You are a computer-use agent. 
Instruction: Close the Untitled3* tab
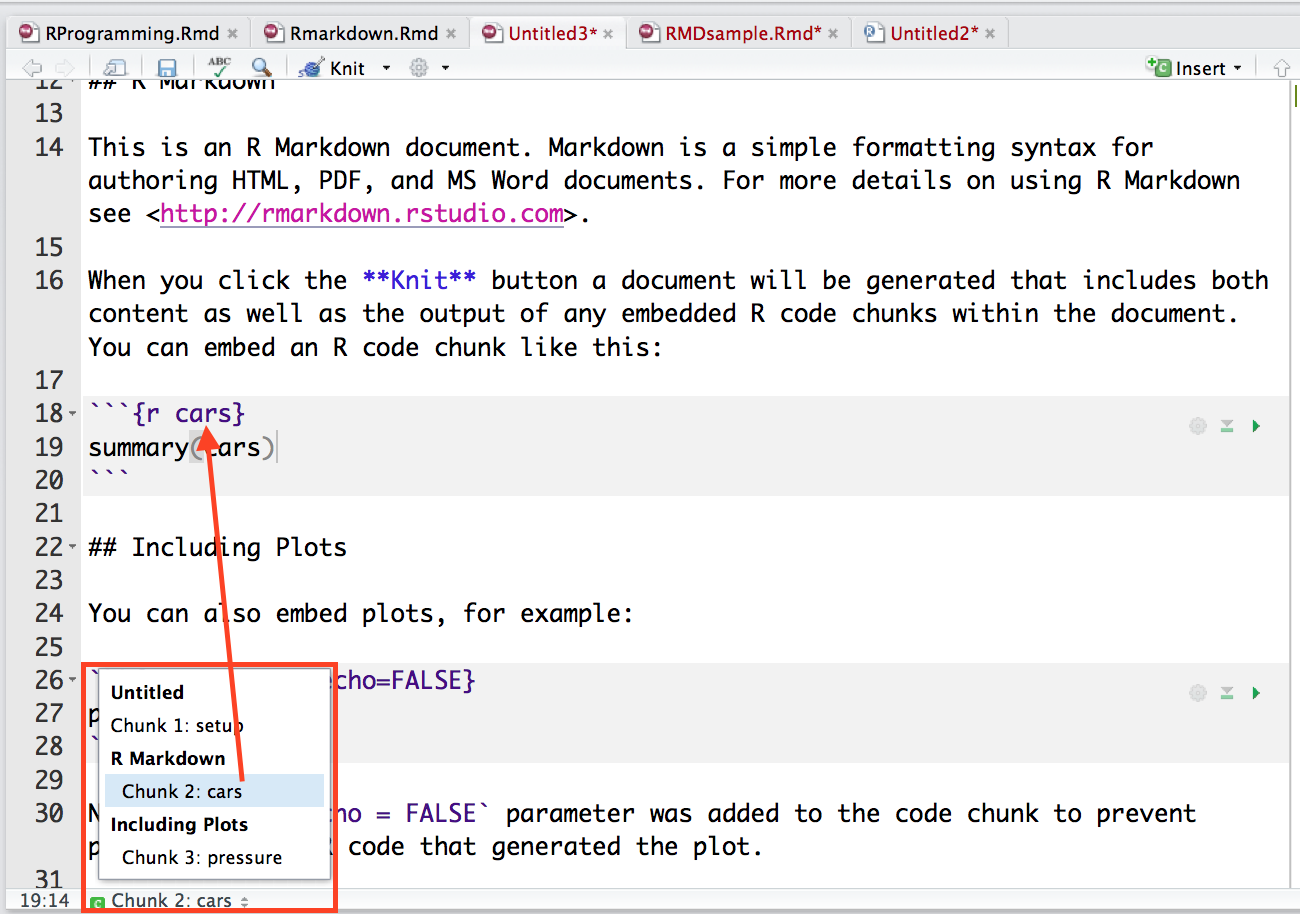(x=608, y=34)
